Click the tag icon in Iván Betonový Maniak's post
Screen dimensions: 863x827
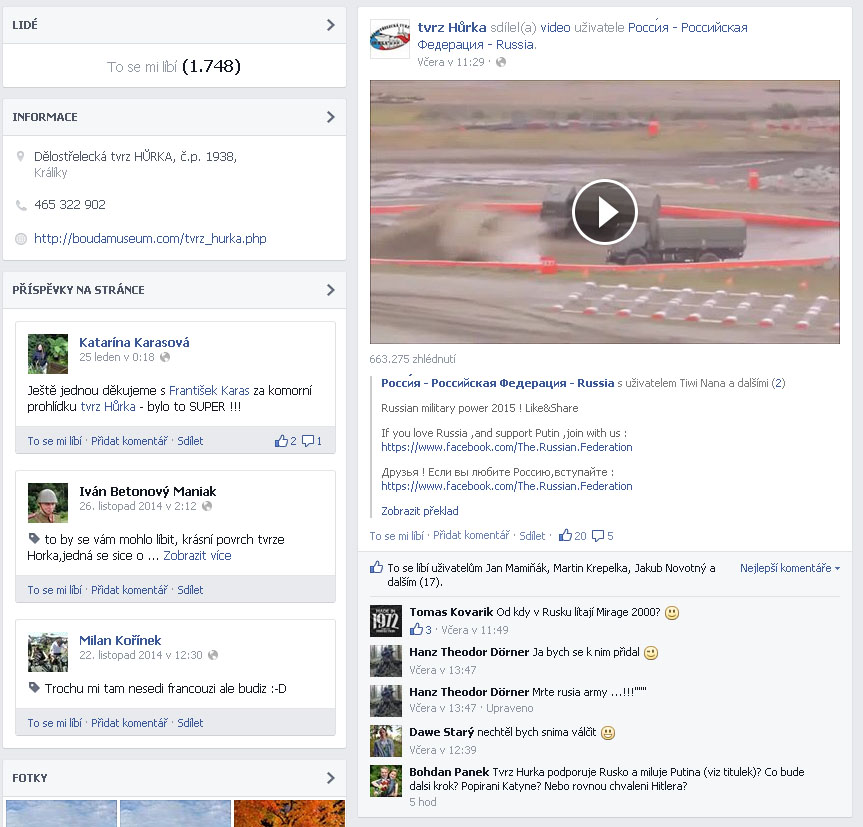click(34, 539)
